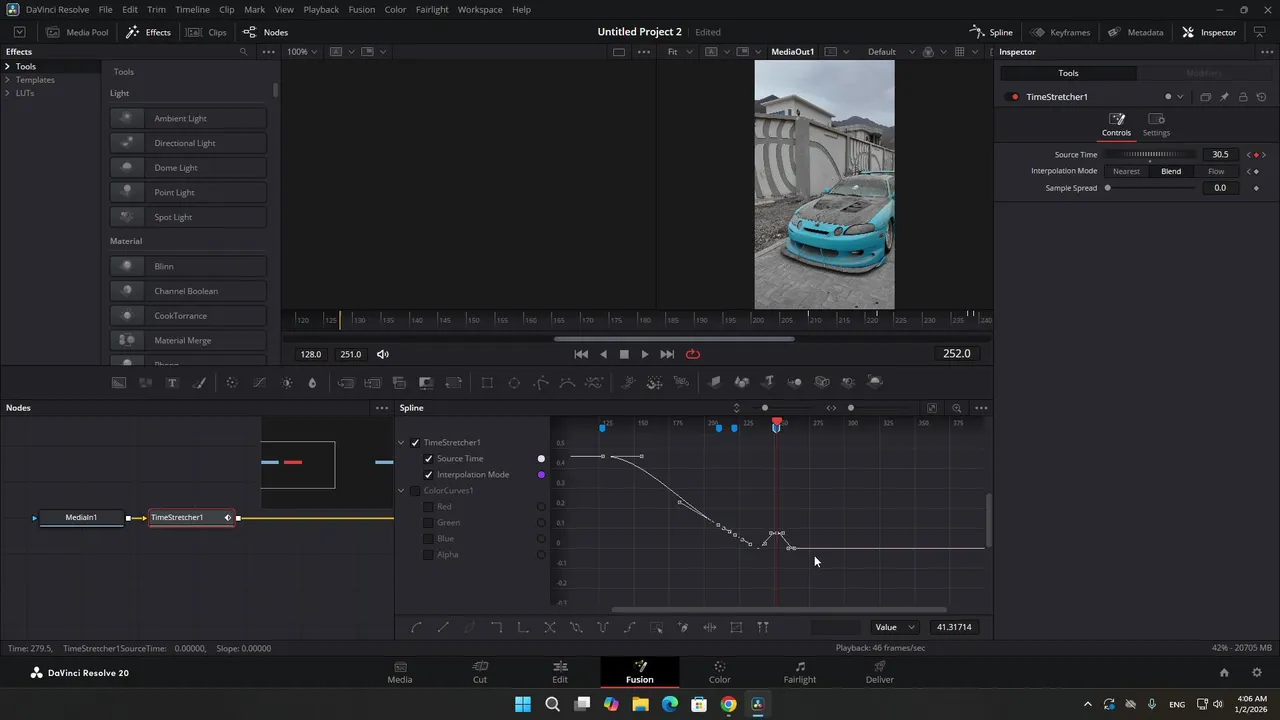1280x720 pixels.
Task: Collapse ColorCurves1 in spline tree
Action: pos(402,491)
